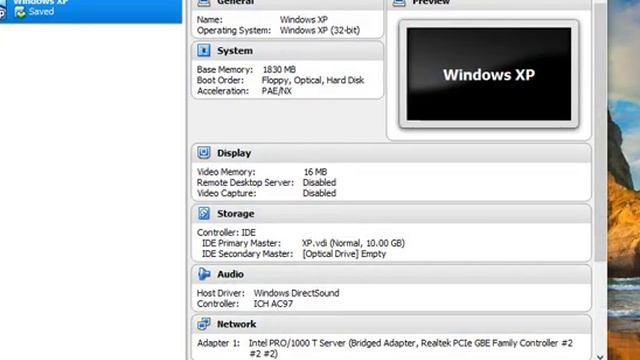Click the Adapter 1 Intel PRO/1000 description
Image resolution: width=640 pixels, height=360 pixels.
point(411,348)
